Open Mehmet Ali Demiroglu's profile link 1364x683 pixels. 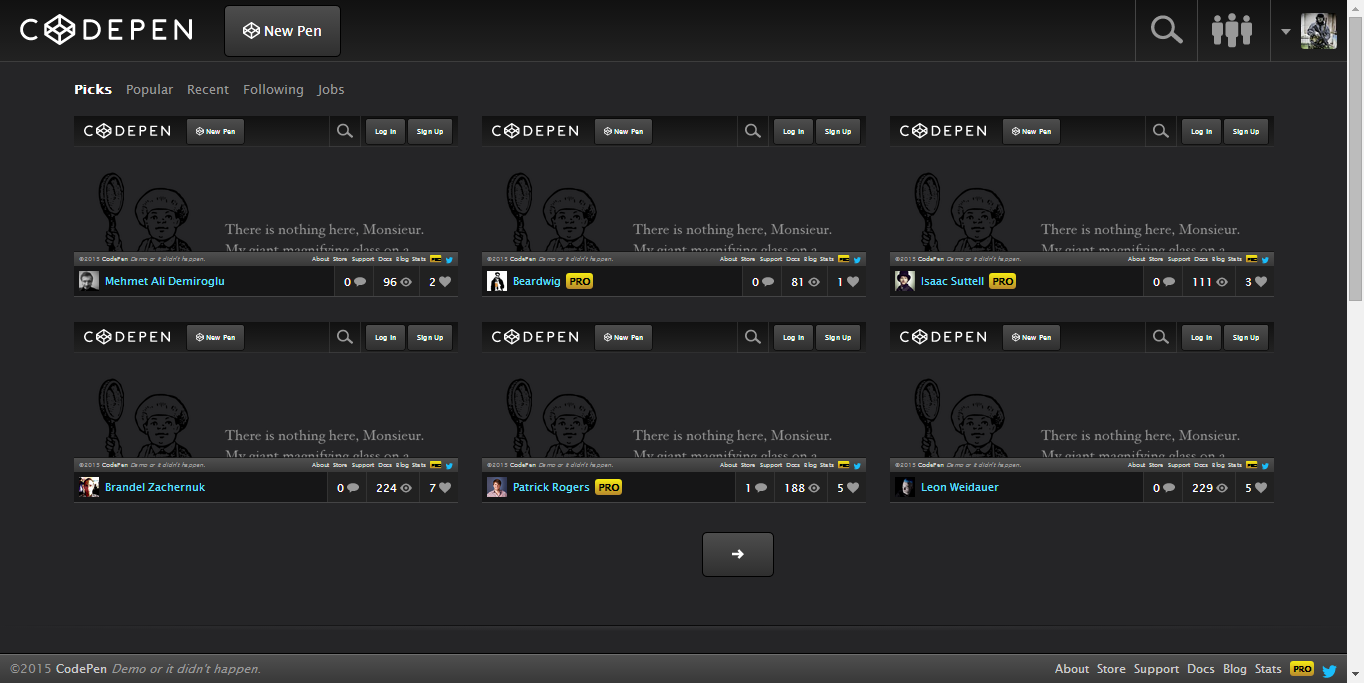165,281
